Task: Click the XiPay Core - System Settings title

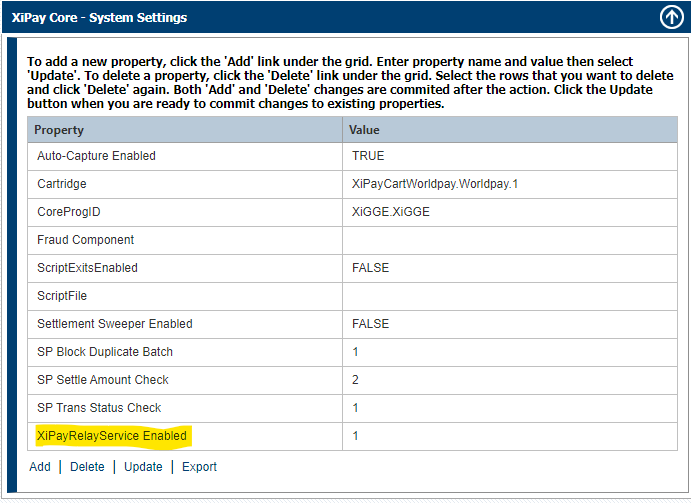Action: [x=100, y=18]
